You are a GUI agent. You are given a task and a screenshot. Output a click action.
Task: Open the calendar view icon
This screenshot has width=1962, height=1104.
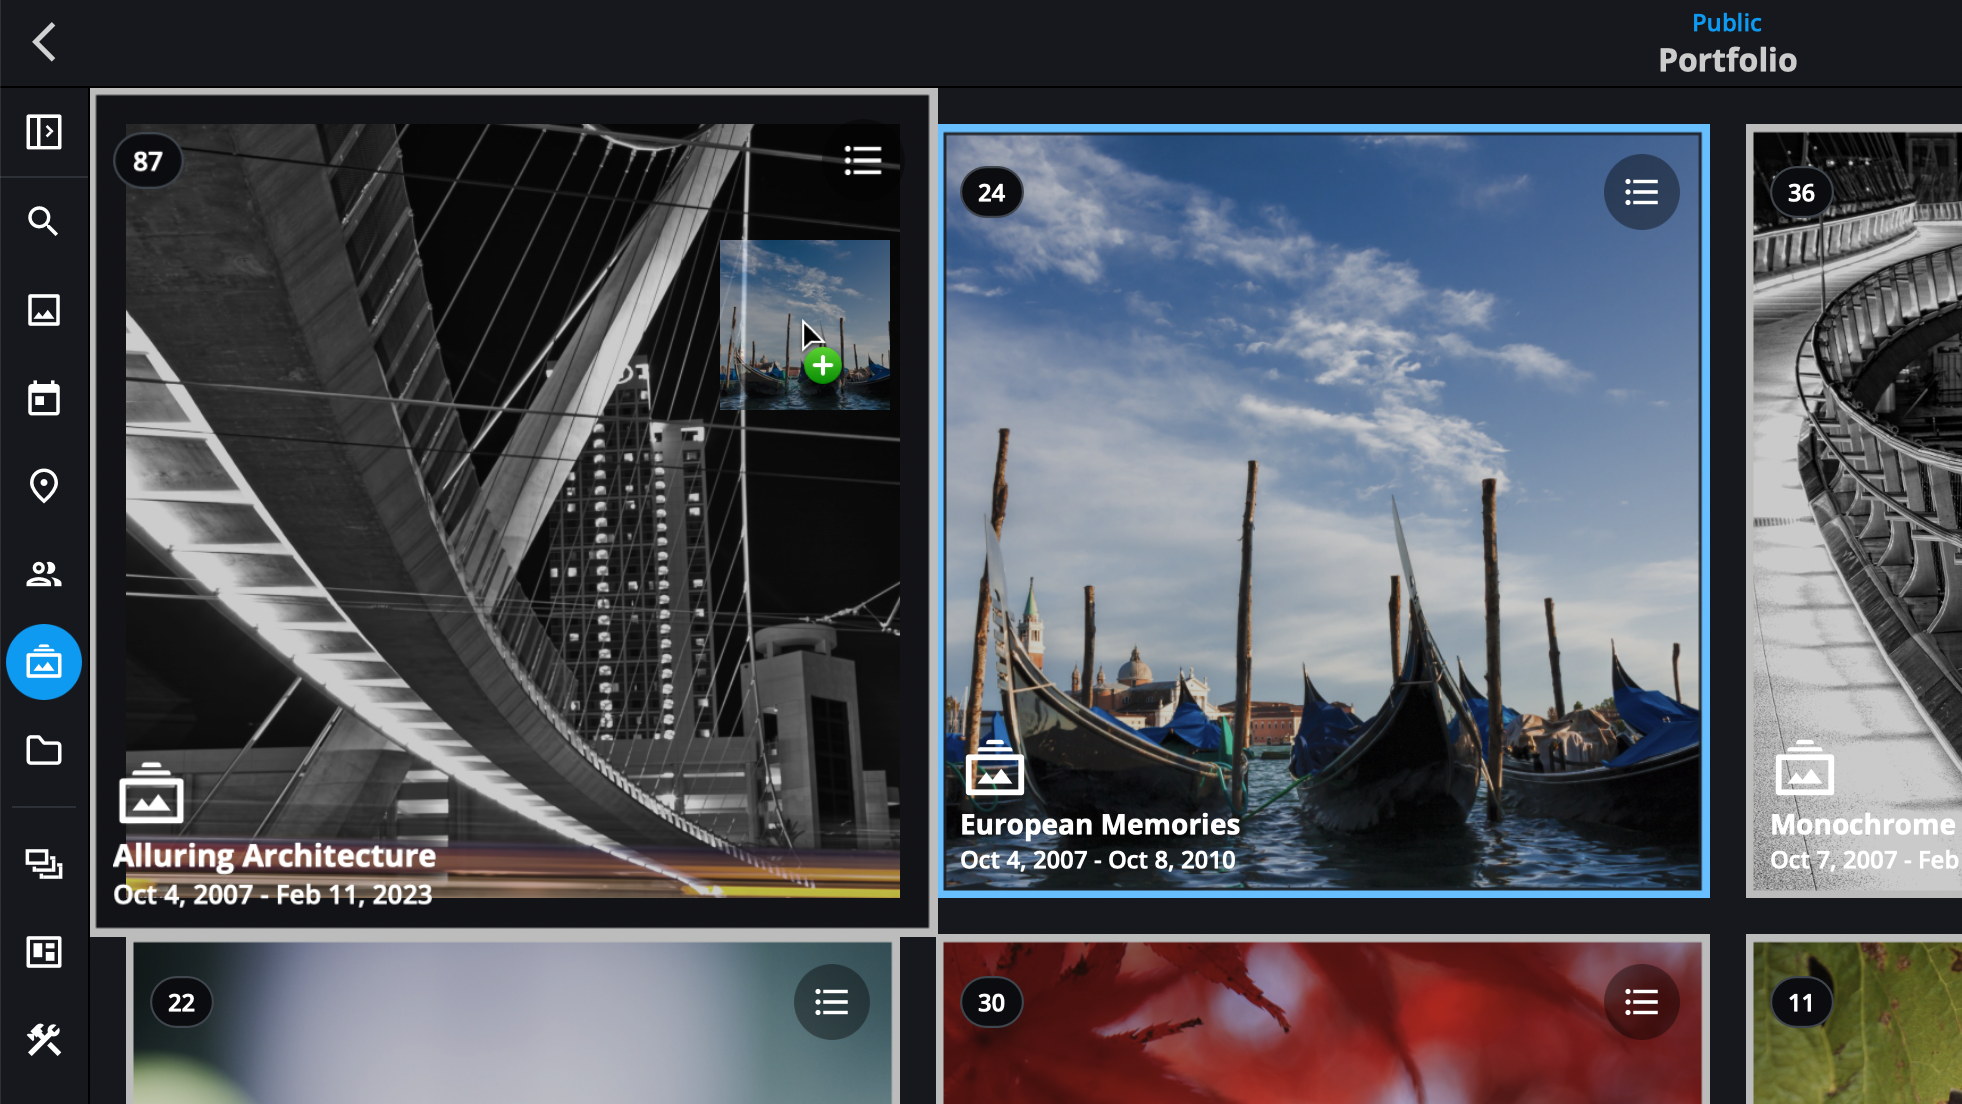[x=44, y=398]
